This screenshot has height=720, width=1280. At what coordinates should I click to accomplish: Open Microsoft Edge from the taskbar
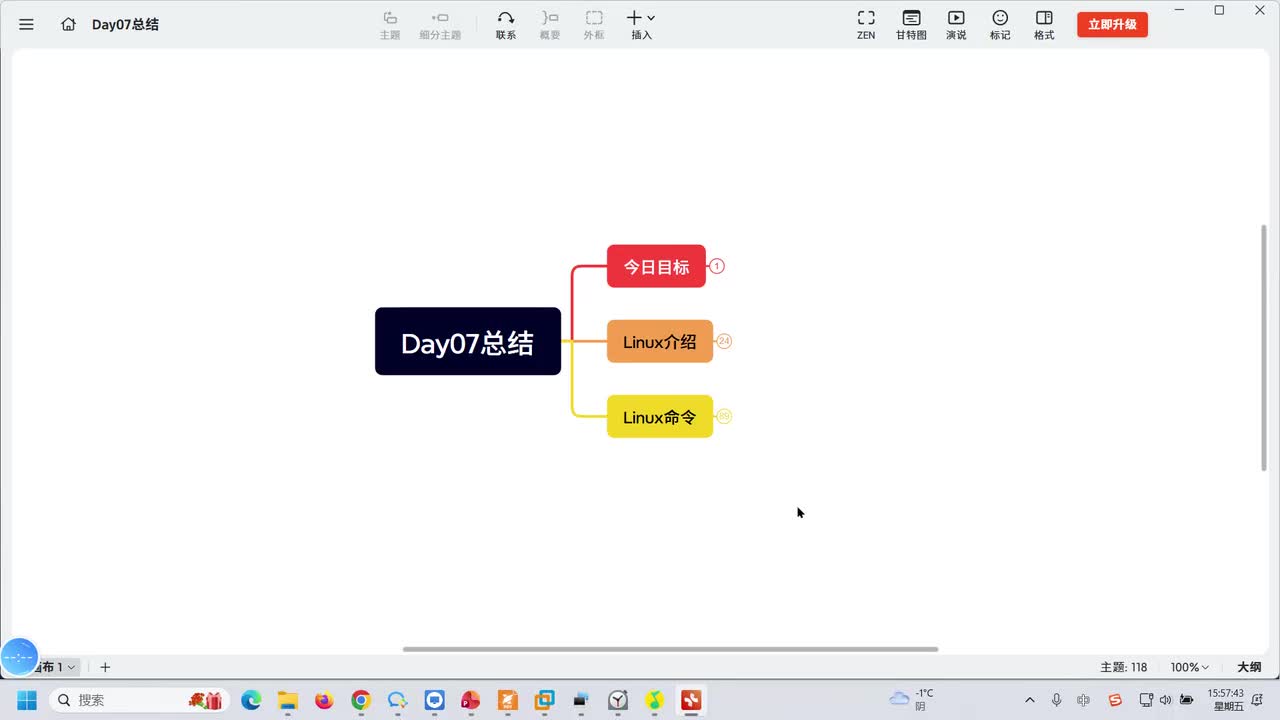tap(251, 700)
